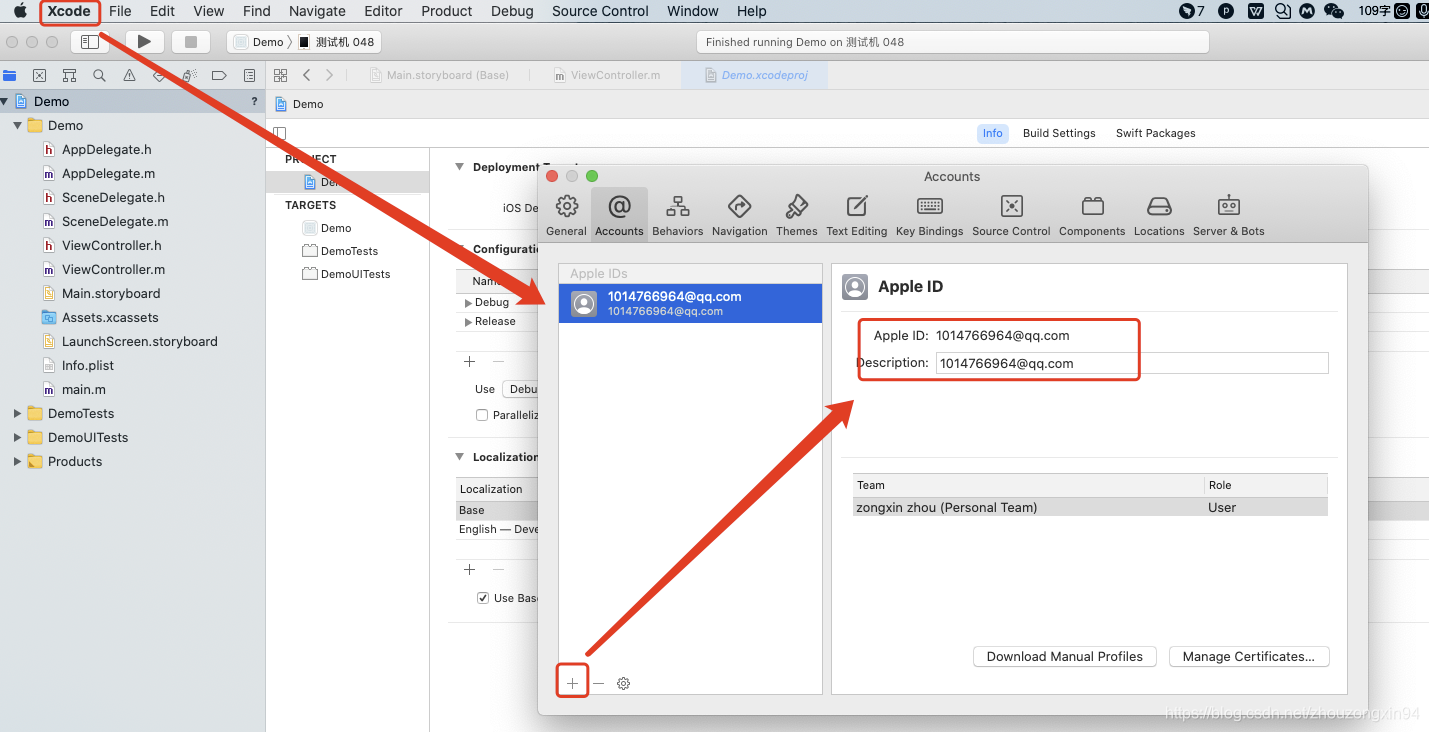The width and height of the screenshot is (1429, 732).
Task: Select the 1014766964@qq.com account row
Action: click(x=690, y=303)
